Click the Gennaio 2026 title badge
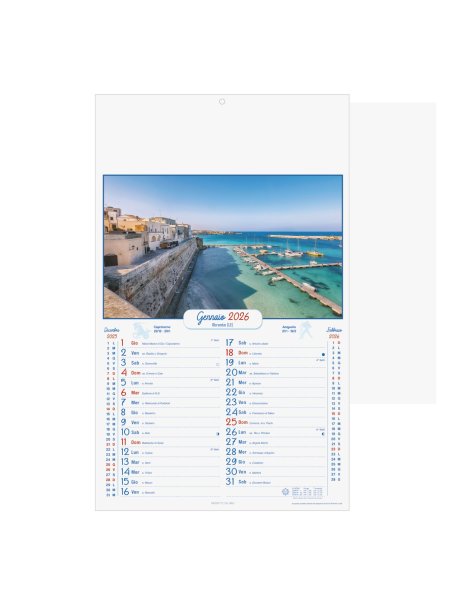This screenshot has height=600, width=450. click(x=223, y=319)
